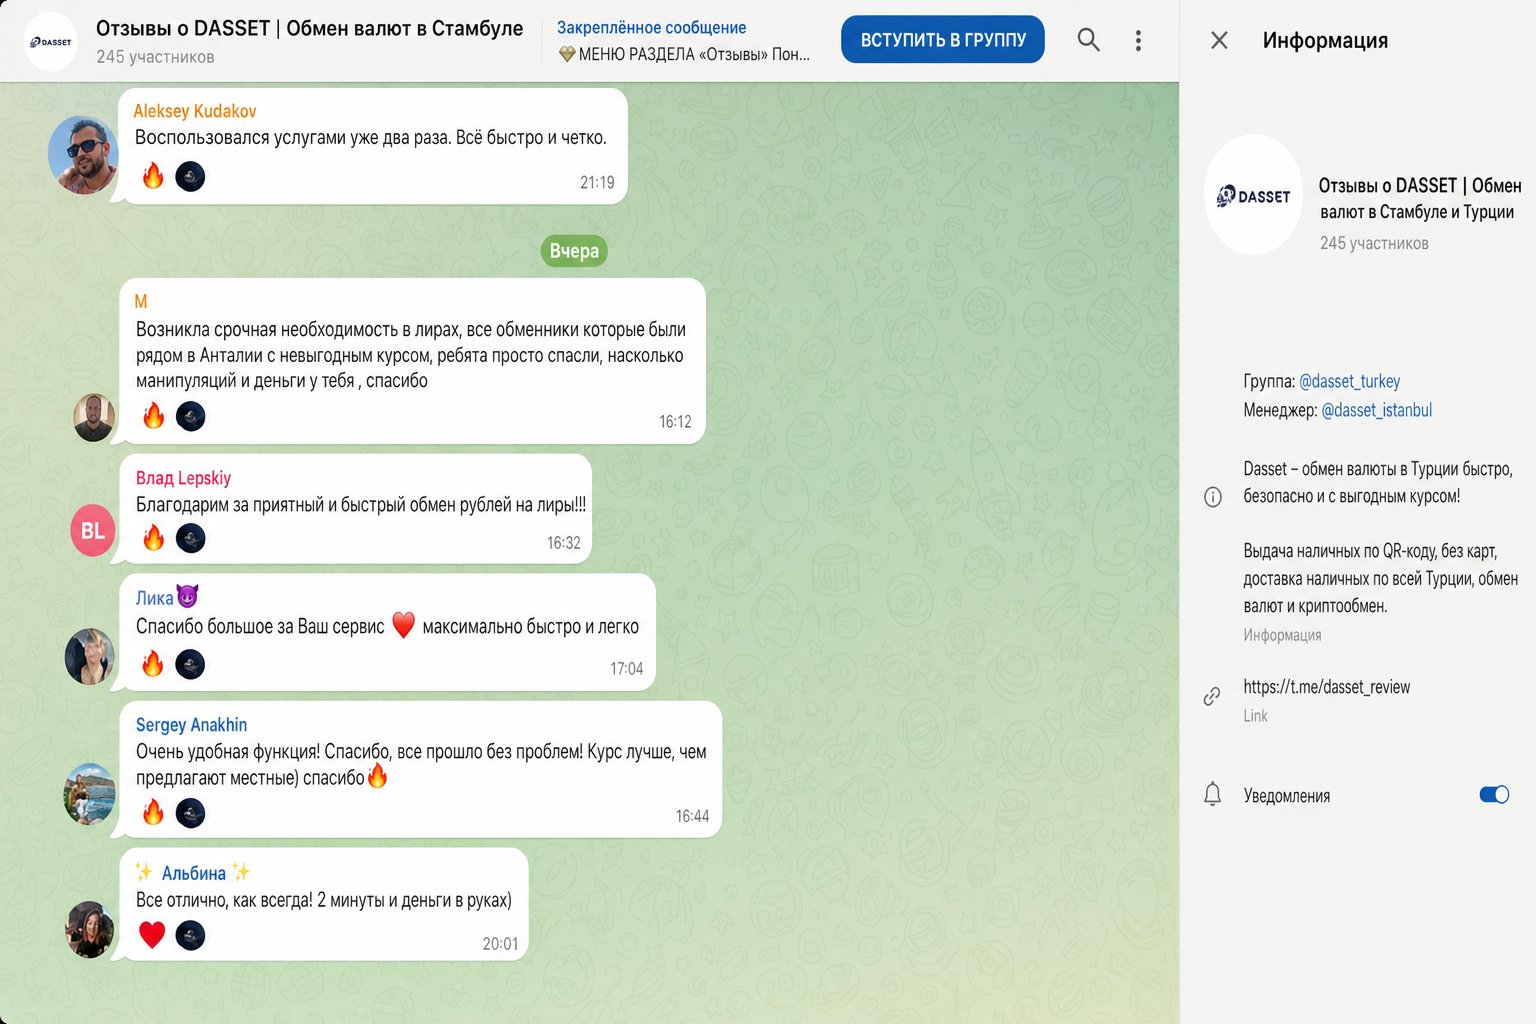Screen dimensions: 1536x1024
Task: Click reactor avatar on Sergey Anakhin's message
Action: point(190,813)
